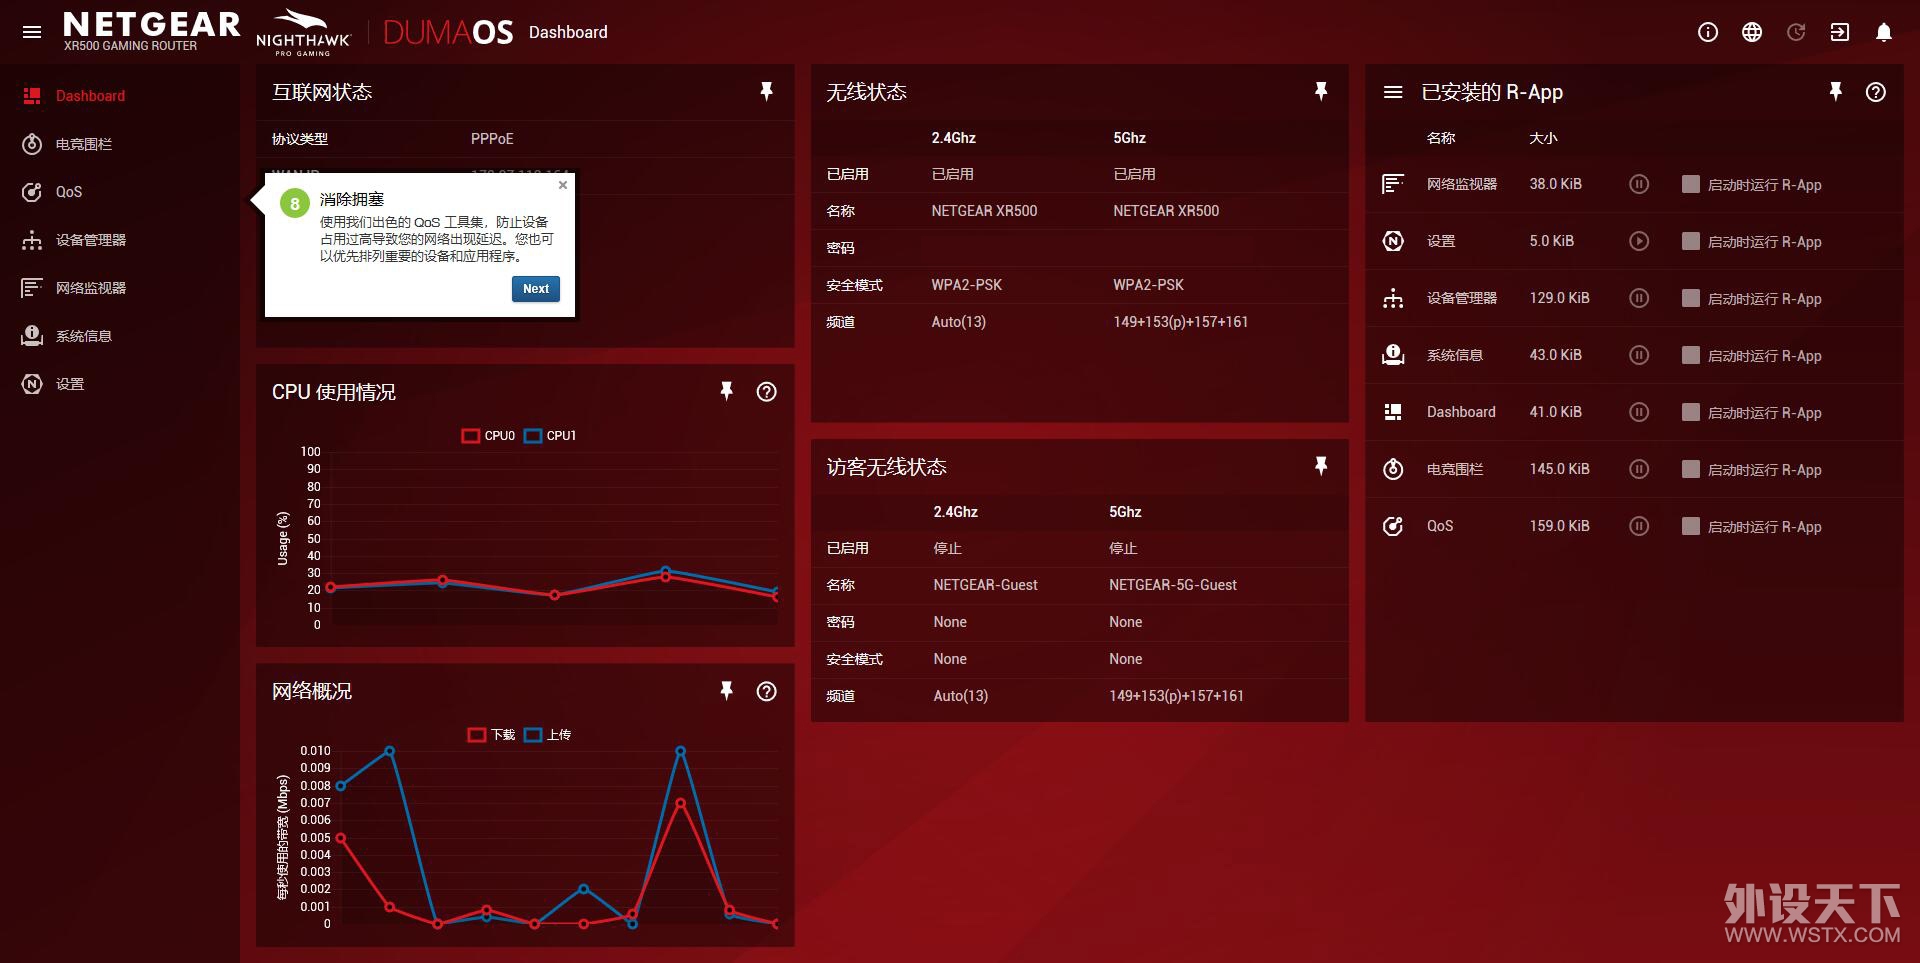
Task: Click the info icon in top bar
Action: [x=1708, y=32]
